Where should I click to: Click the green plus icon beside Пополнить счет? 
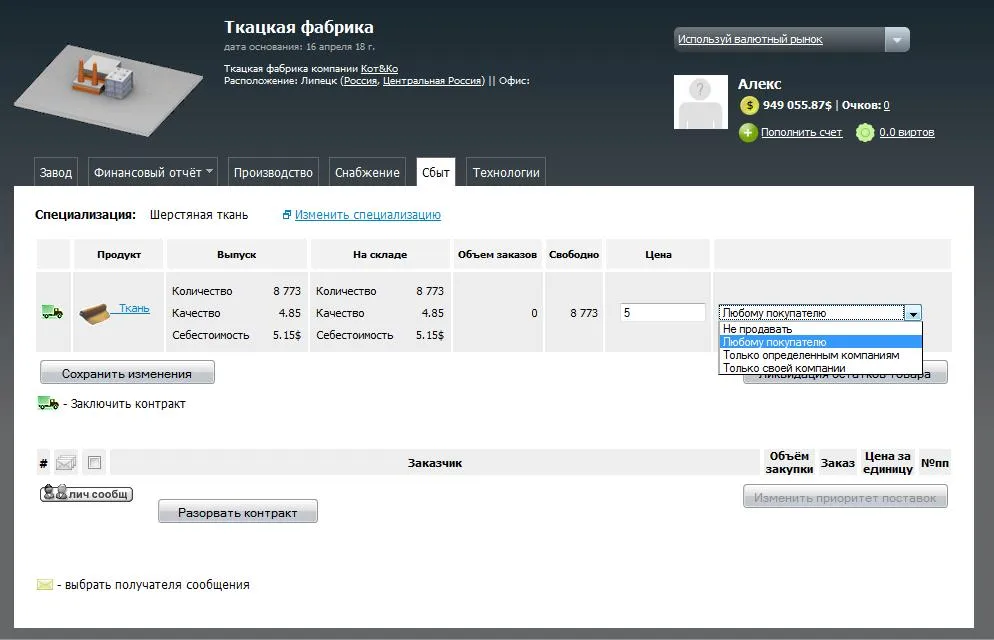coord(748,132)
